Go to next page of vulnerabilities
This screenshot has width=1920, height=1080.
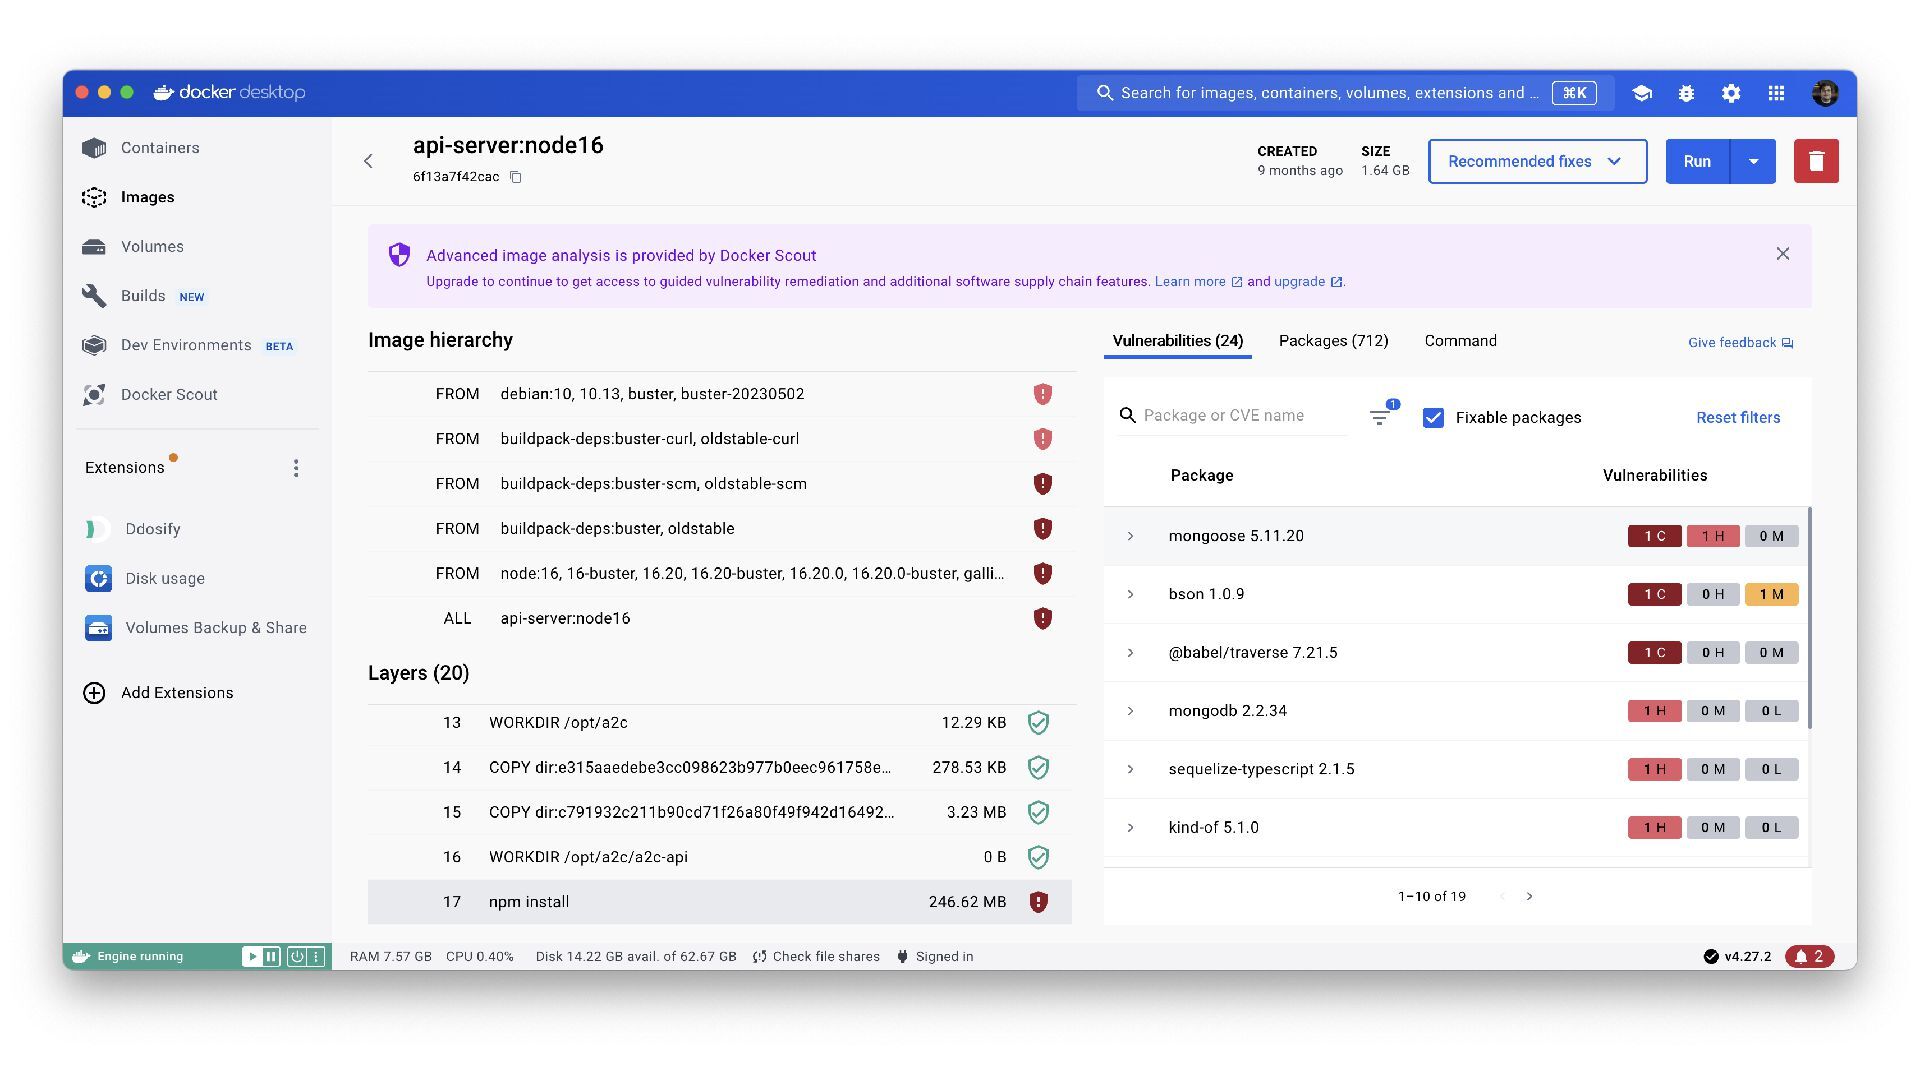[1529, 896]
